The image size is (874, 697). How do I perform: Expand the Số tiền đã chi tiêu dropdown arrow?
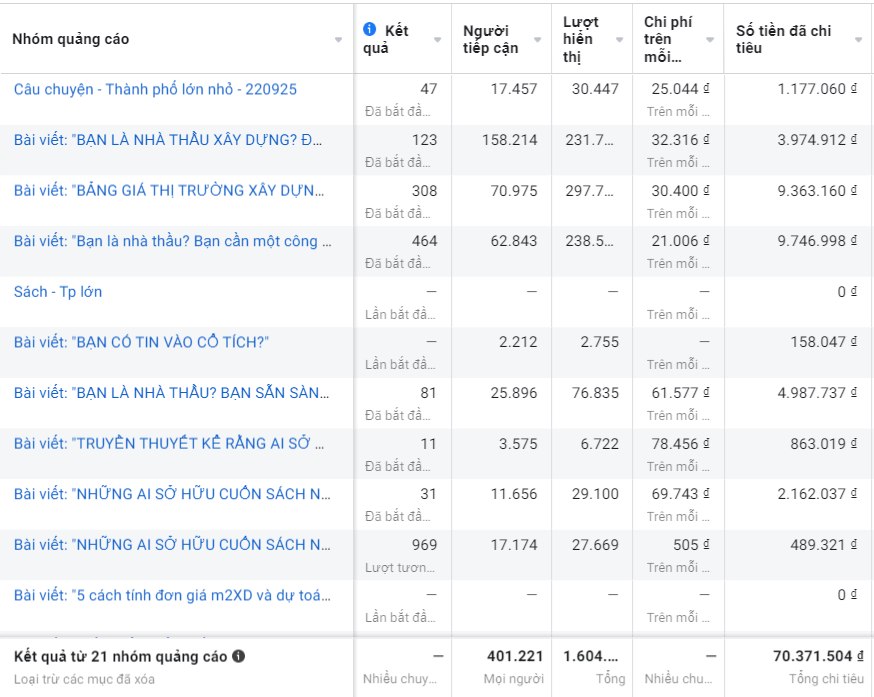pos(858,40)
